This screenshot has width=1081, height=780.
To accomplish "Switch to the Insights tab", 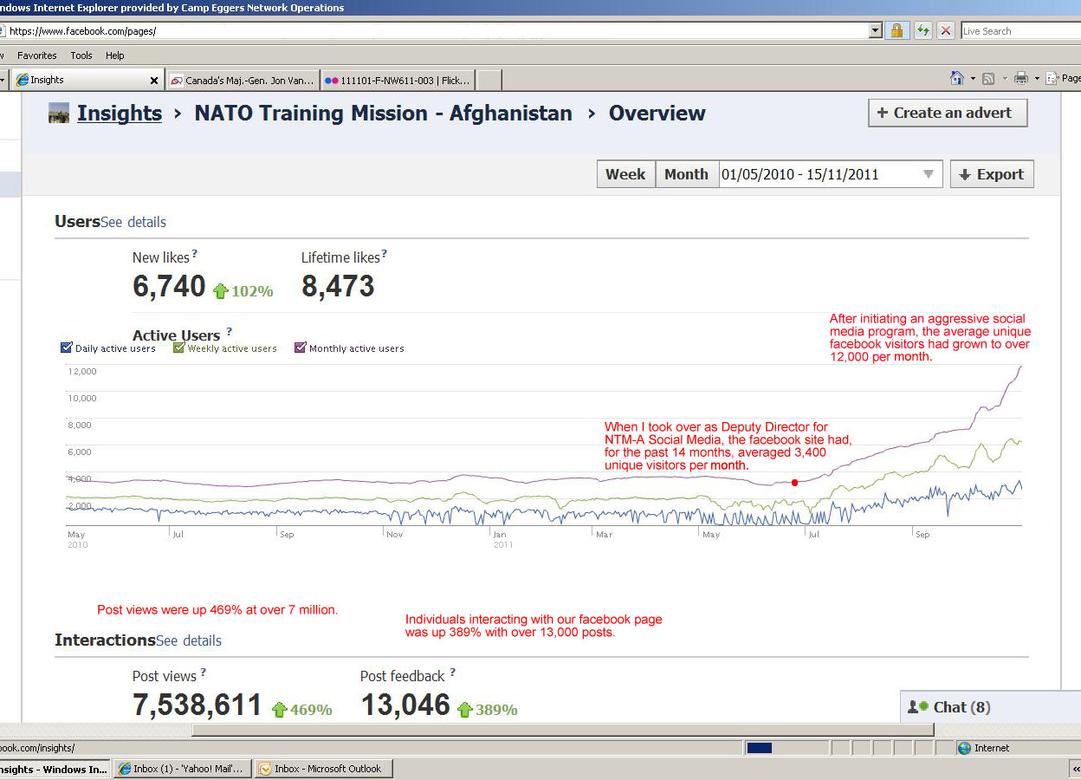I will 86,80.
